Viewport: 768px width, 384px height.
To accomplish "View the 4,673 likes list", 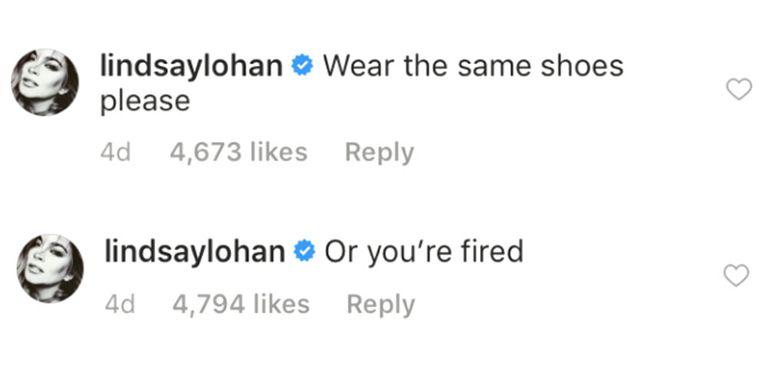I will point(239,152).
